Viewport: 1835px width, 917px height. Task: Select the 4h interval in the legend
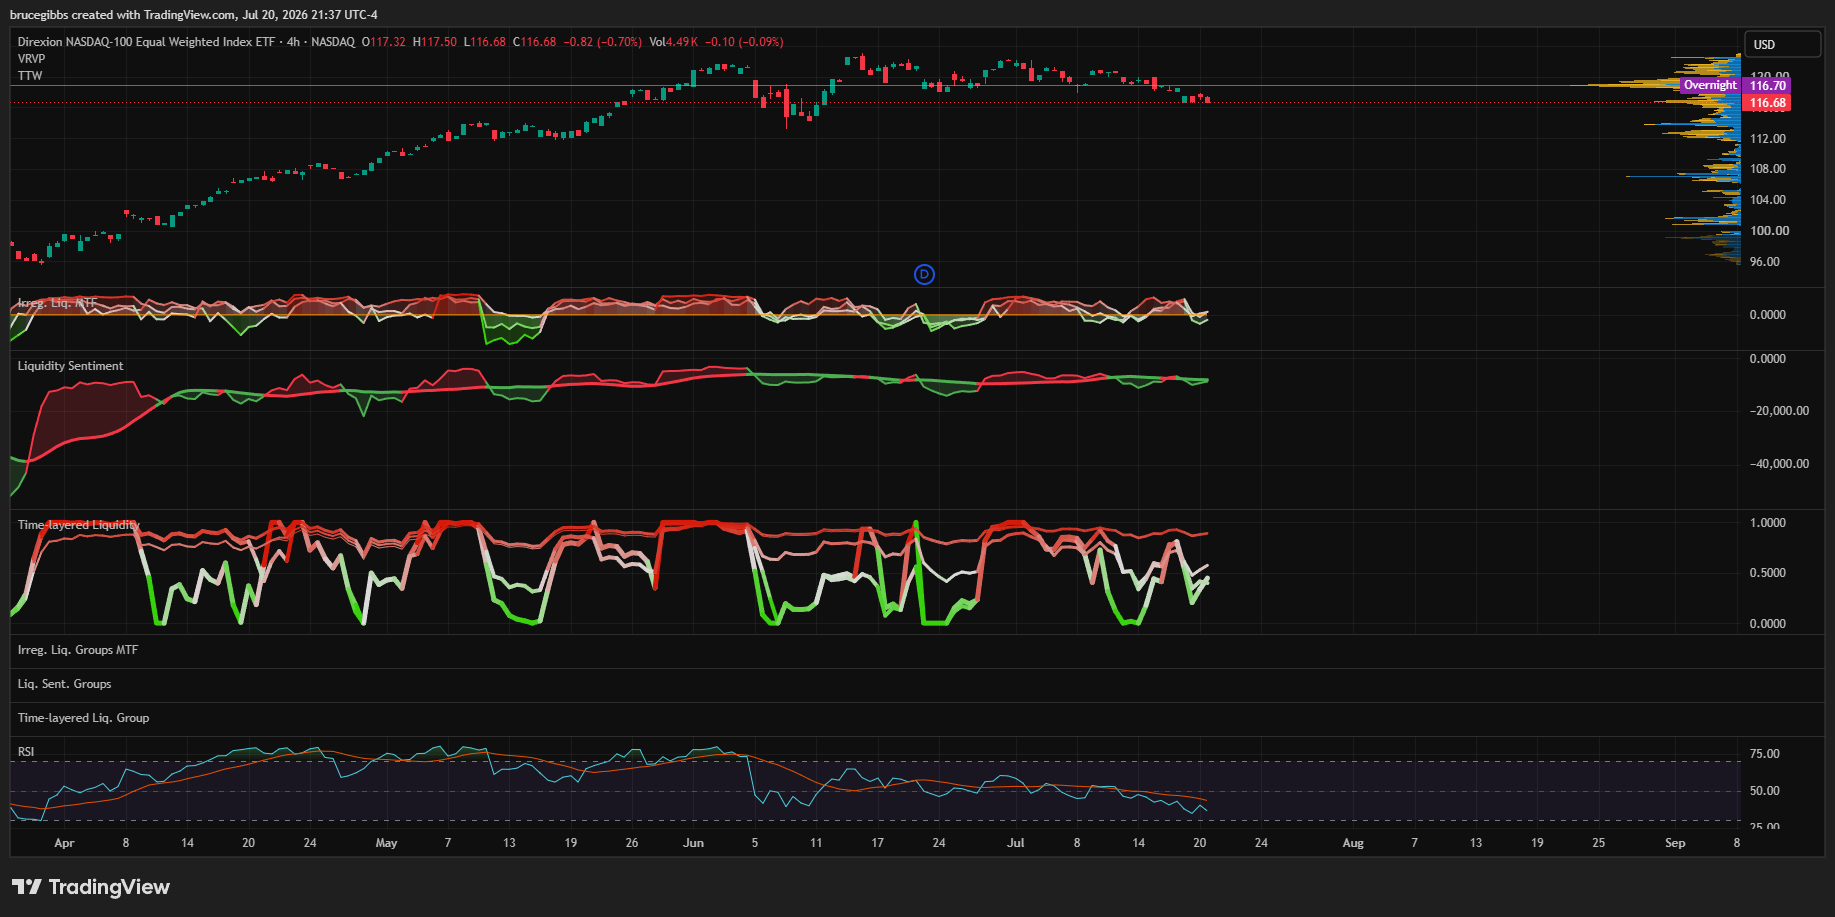click(x=293, y=42)
